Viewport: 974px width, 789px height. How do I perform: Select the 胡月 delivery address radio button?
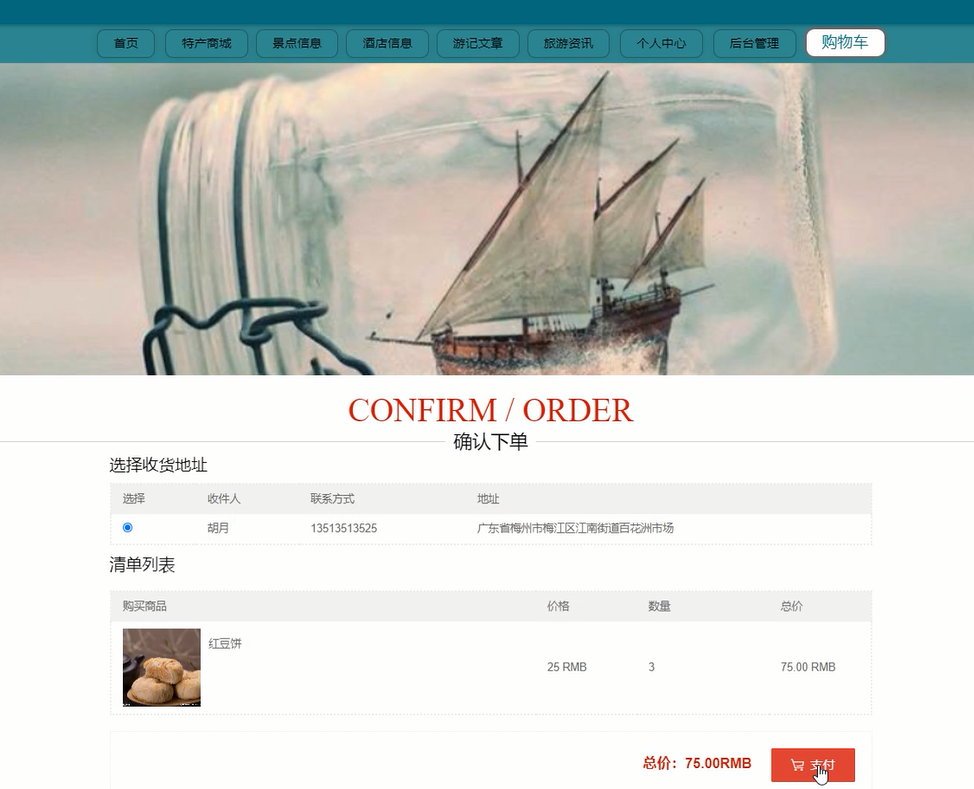[127, 527]
